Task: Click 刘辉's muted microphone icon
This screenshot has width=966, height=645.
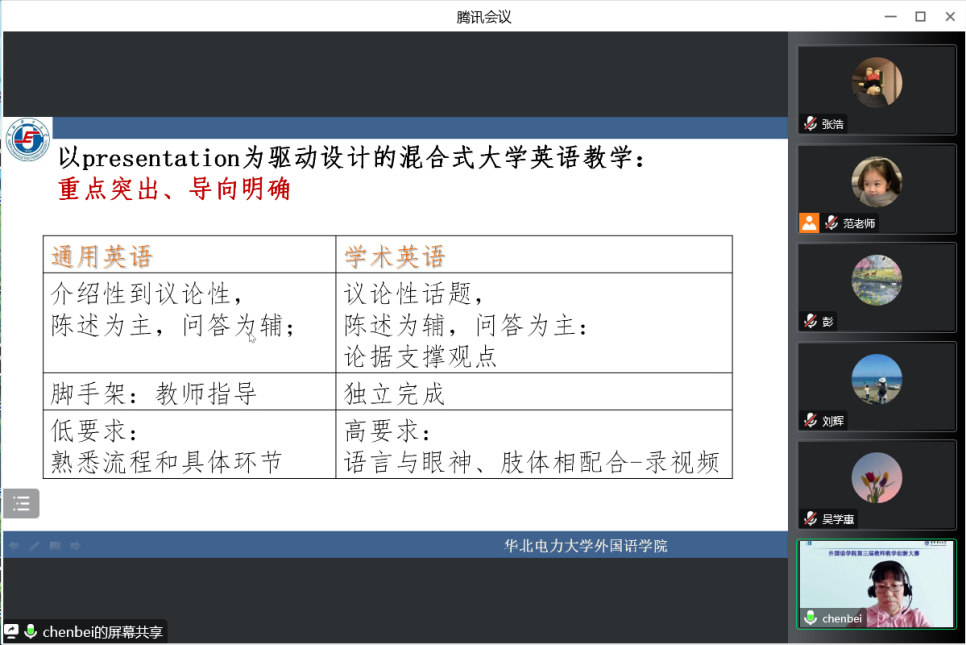Action: point(810,421)
